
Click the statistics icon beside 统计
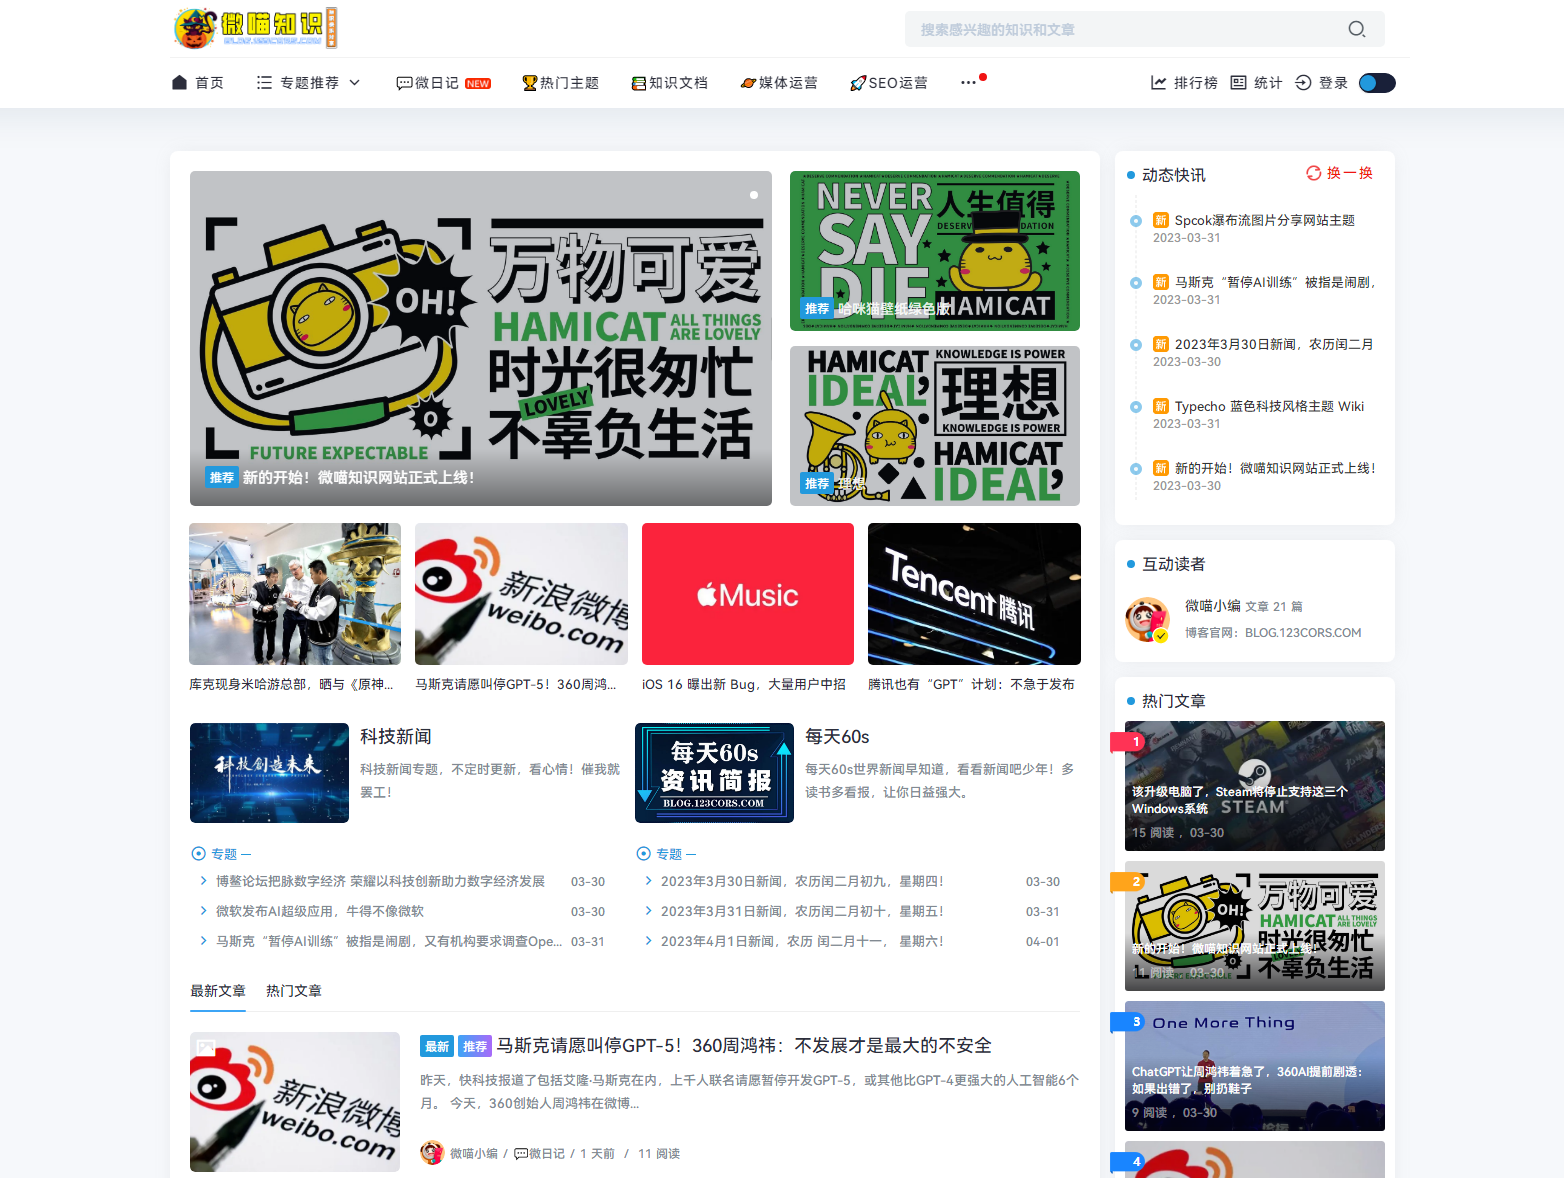1238,83
